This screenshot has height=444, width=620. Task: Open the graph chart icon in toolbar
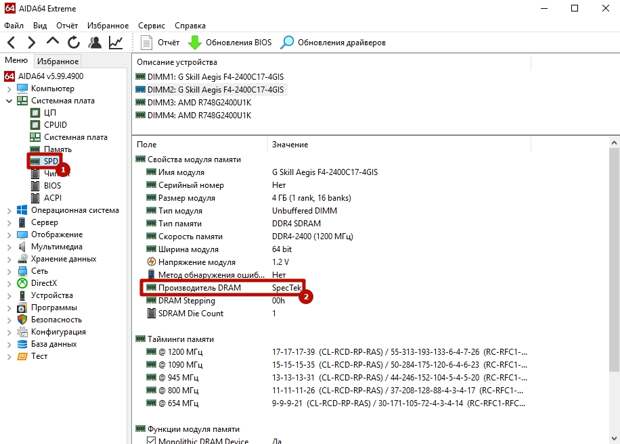(116, 42)
